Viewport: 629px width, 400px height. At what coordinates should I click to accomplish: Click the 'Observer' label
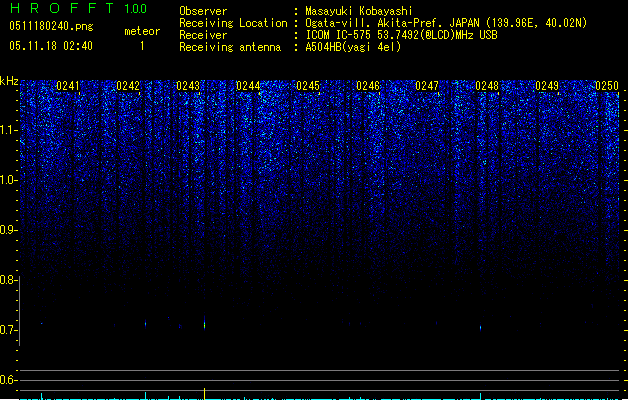203,11
